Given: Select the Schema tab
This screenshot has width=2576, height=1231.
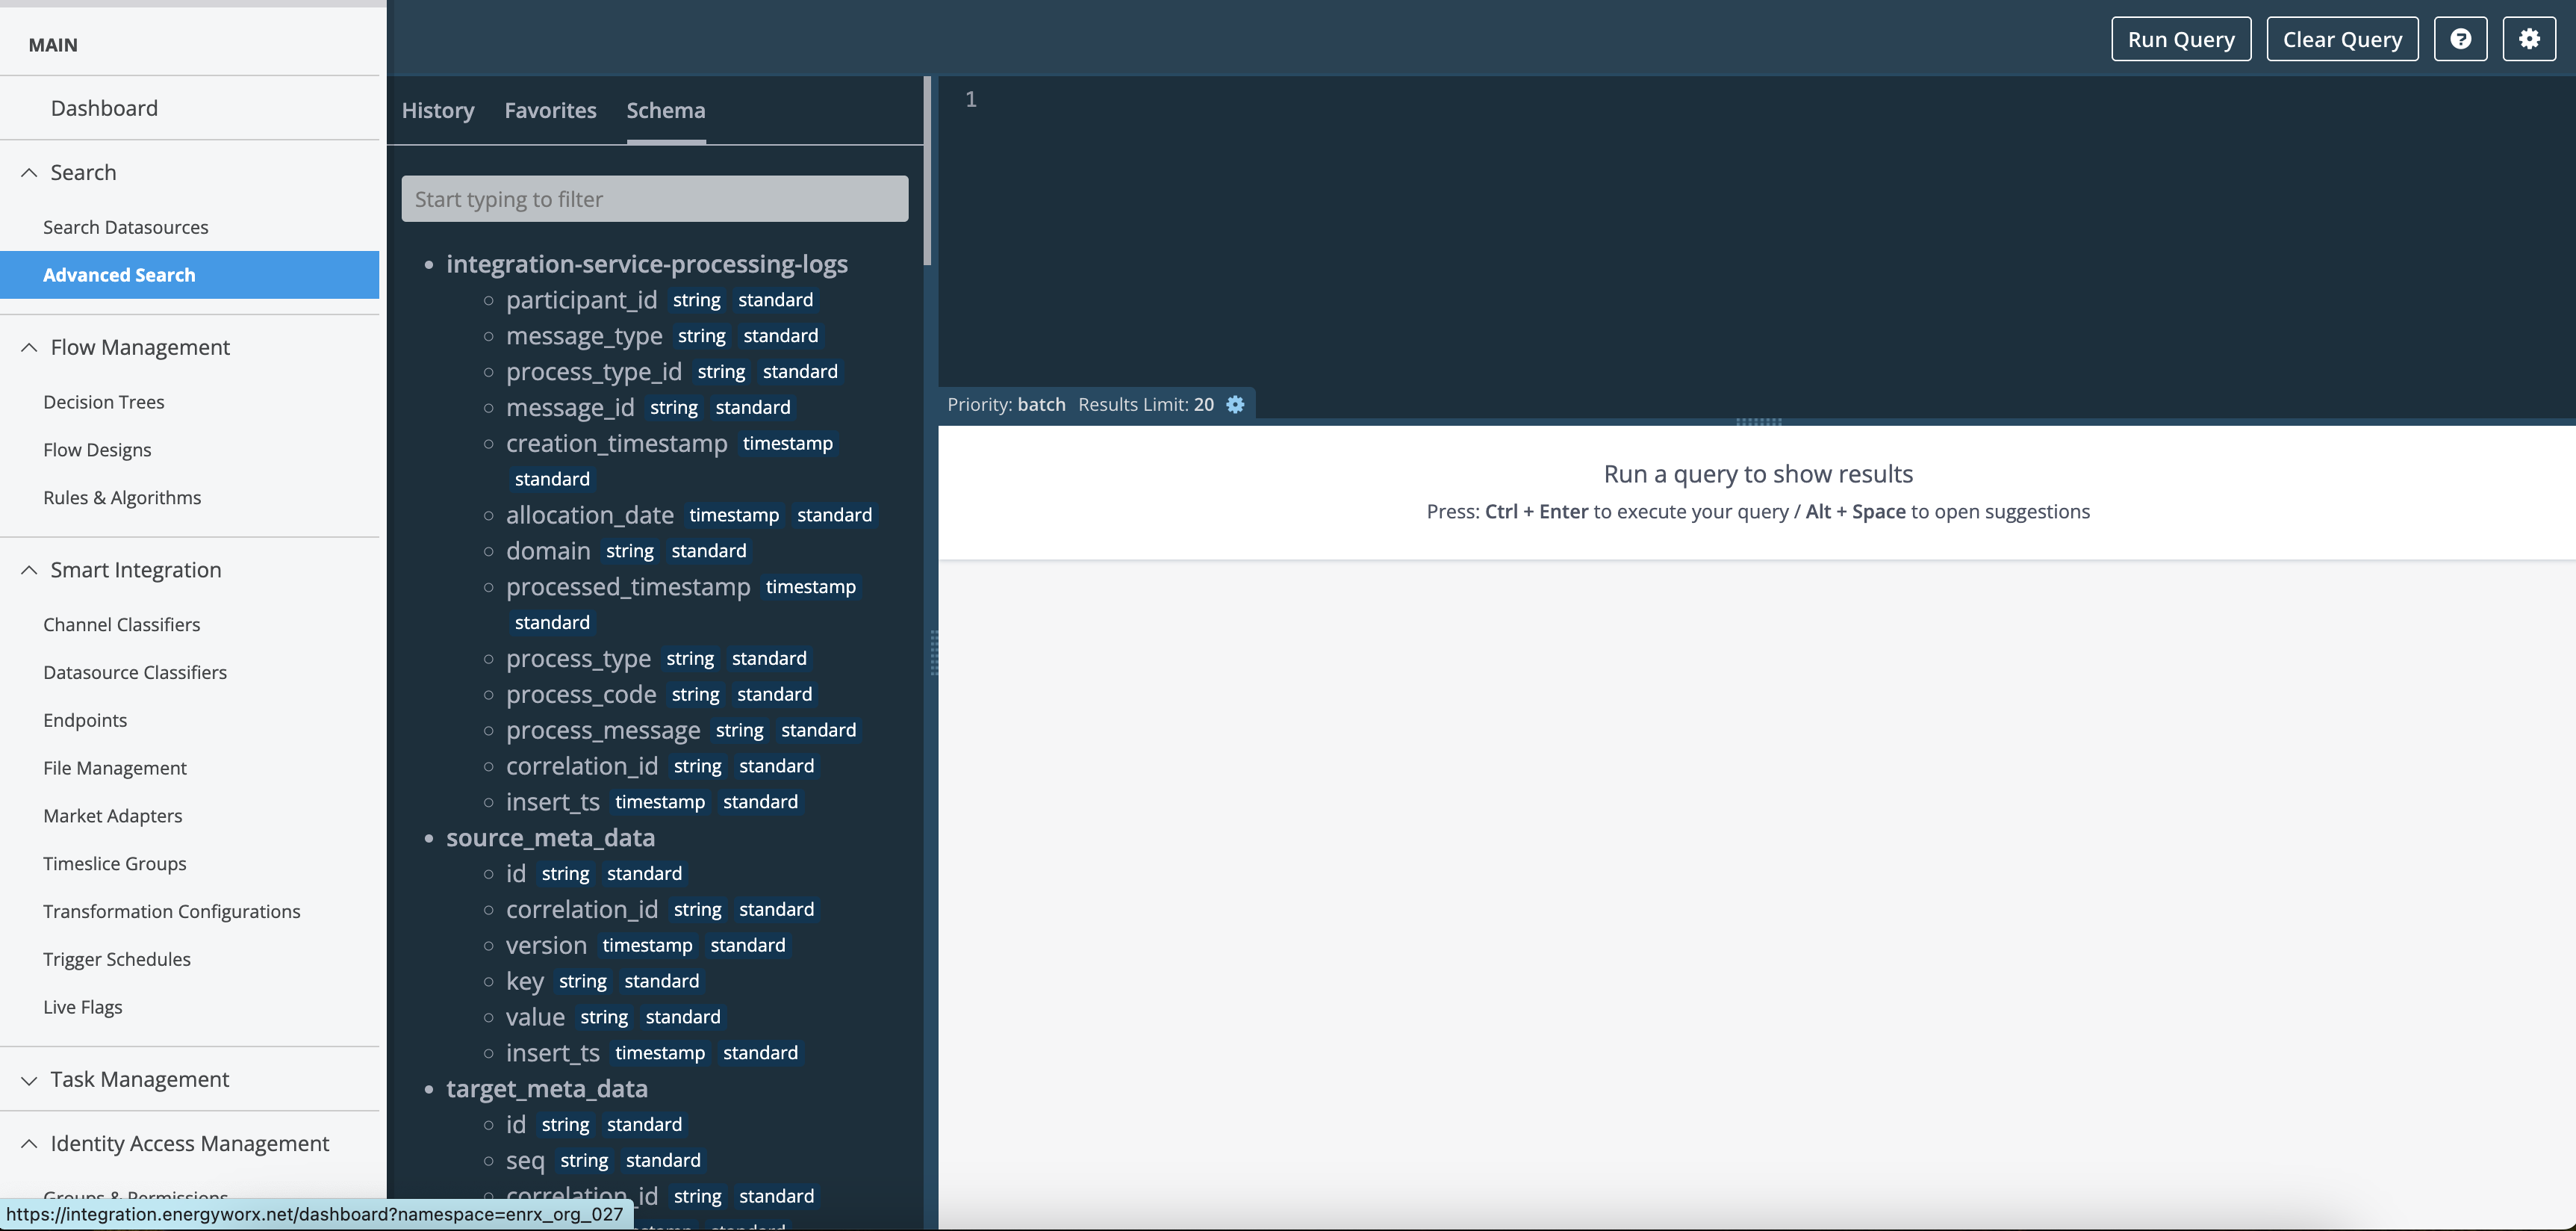Looking at the screenshot, I should 665,110.
